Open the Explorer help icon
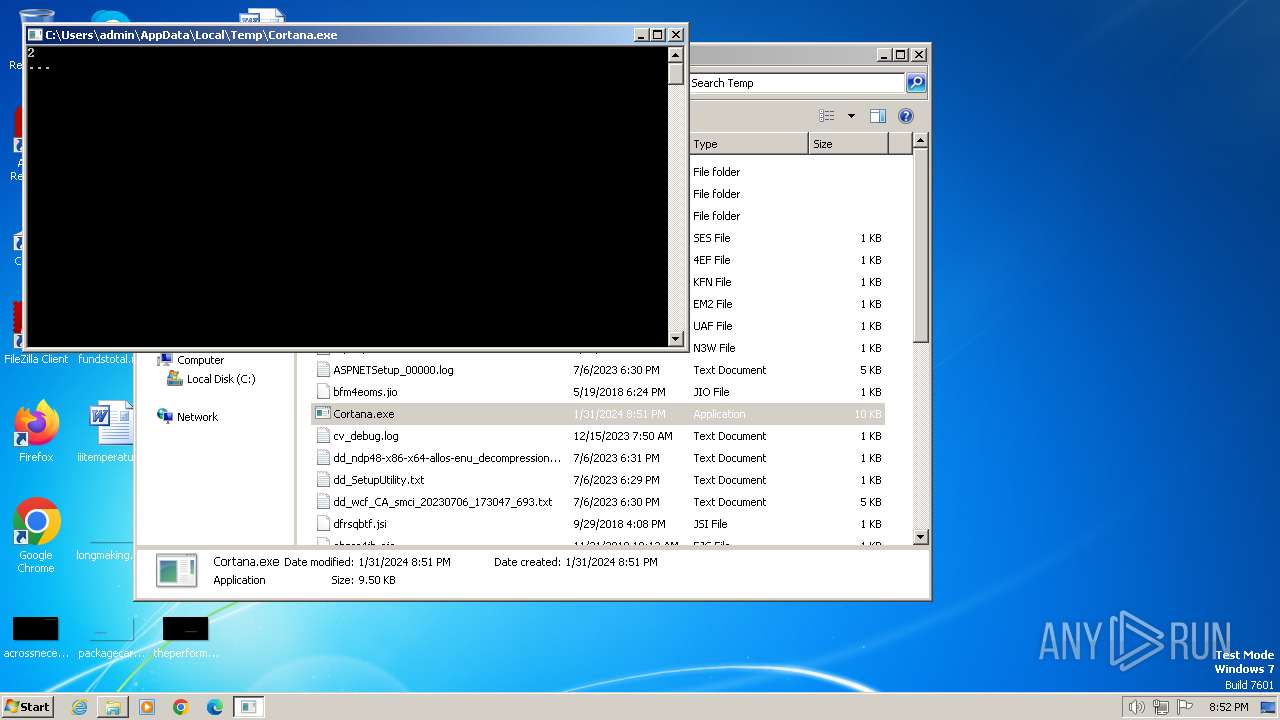 906,116
